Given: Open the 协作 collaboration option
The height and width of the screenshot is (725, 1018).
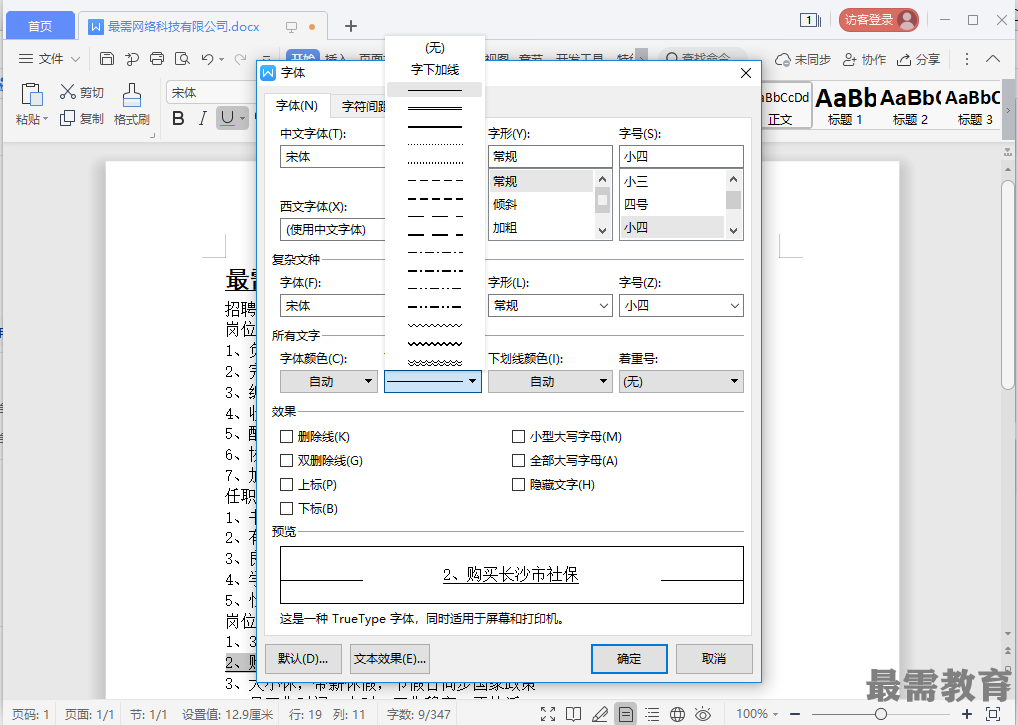Looking at the screenshot, I should 864,60.
